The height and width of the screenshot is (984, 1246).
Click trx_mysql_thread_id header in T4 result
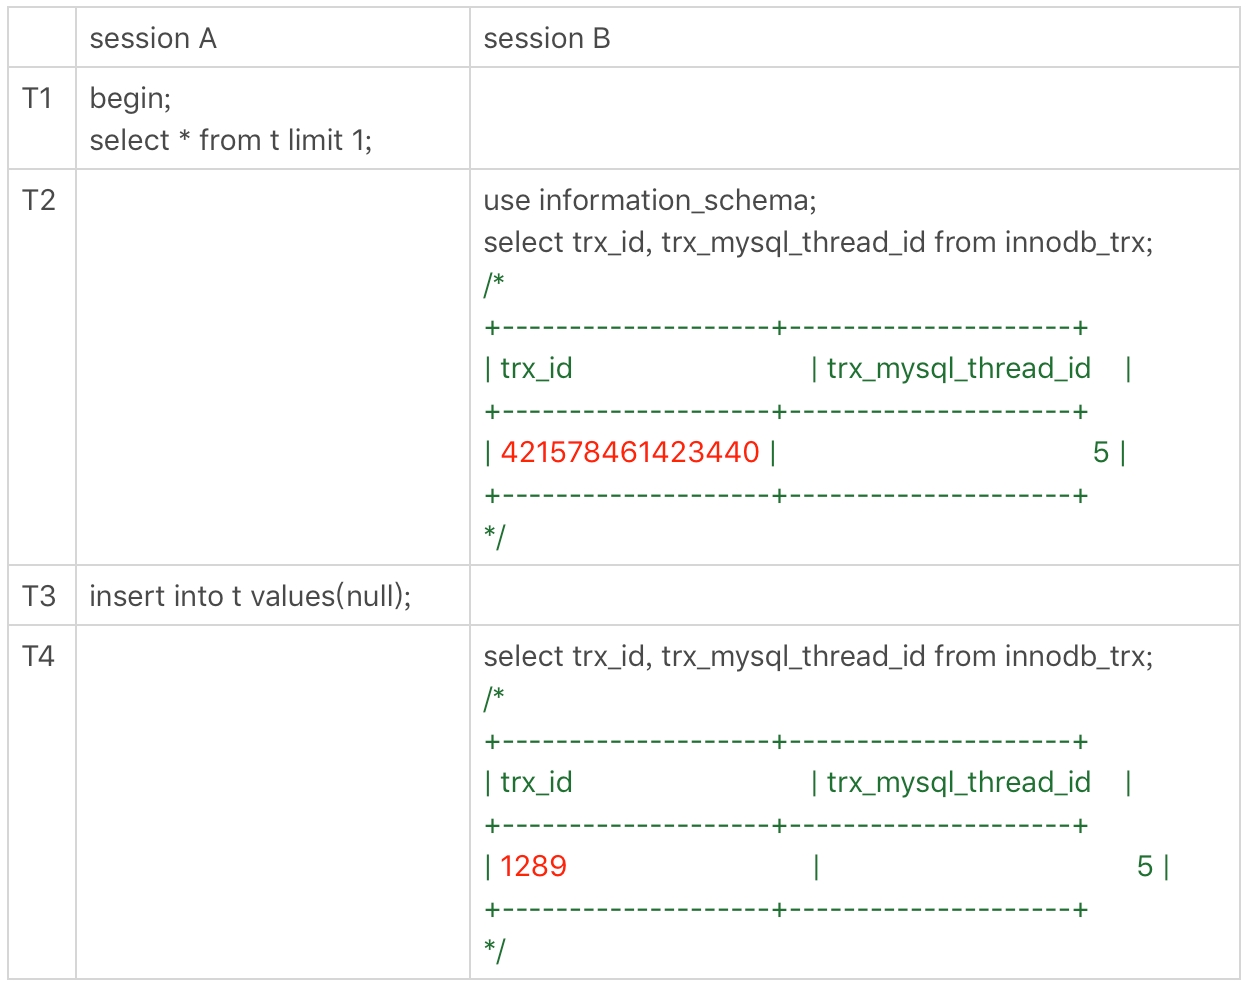tap(958, 782)
